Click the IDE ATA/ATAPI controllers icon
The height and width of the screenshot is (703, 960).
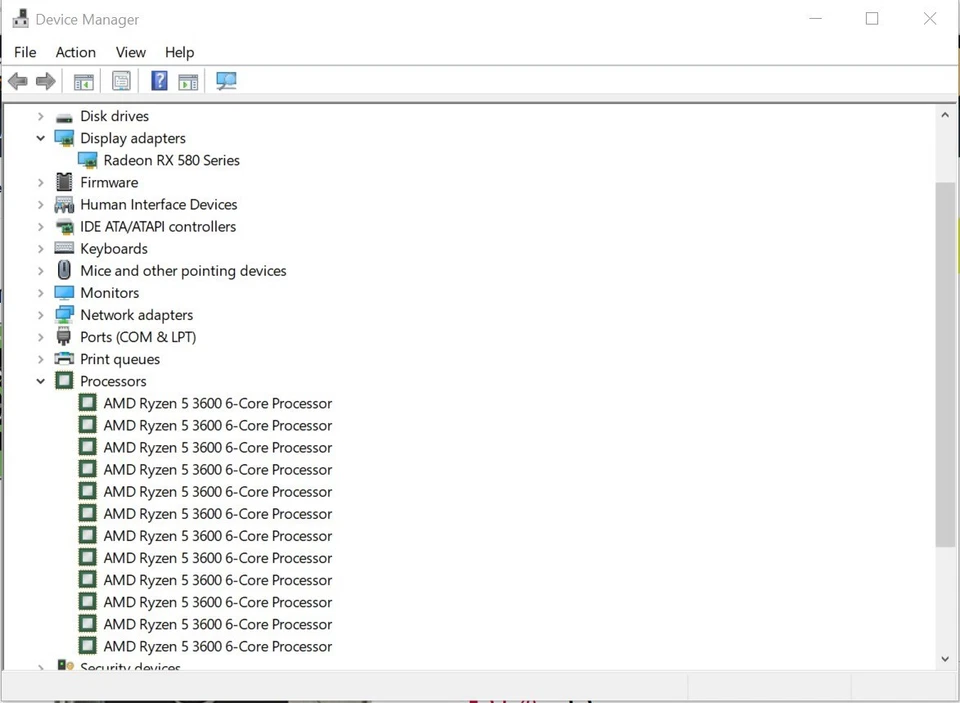[x=64, y=227]
